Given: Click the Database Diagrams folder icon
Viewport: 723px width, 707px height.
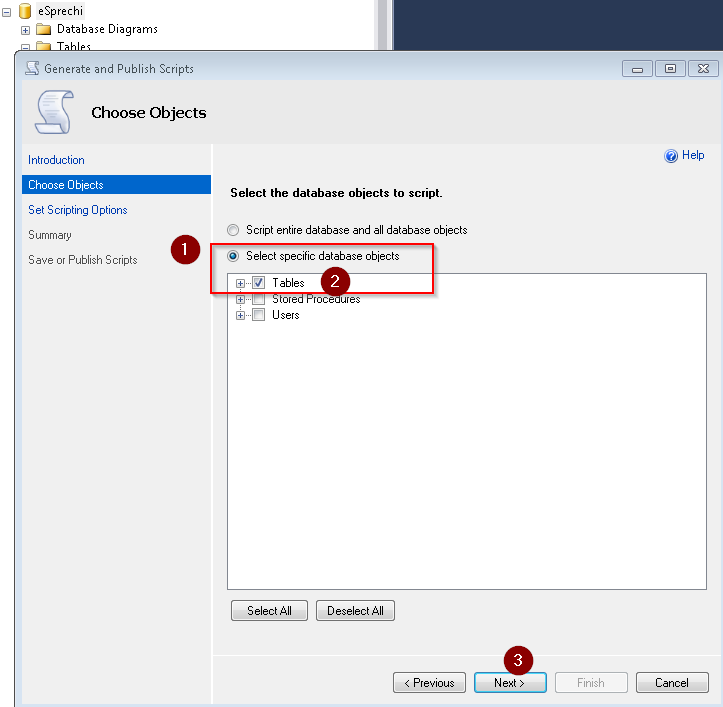Looking at the screenshot, I should click(x=43, y=29).
